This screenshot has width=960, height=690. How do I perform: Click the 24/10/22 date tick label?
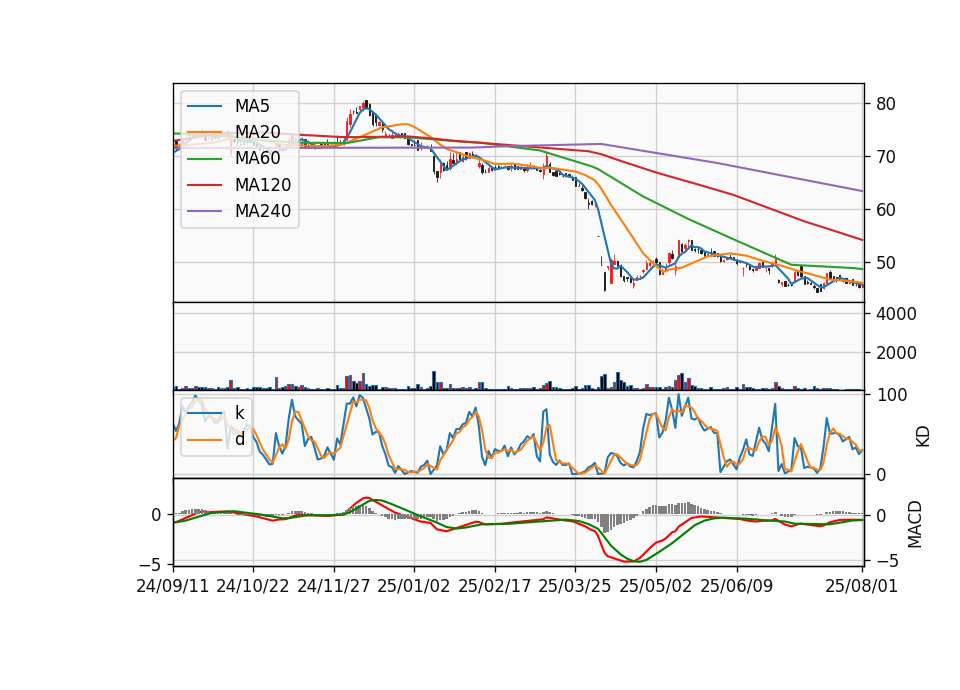[x=253, y=586]
